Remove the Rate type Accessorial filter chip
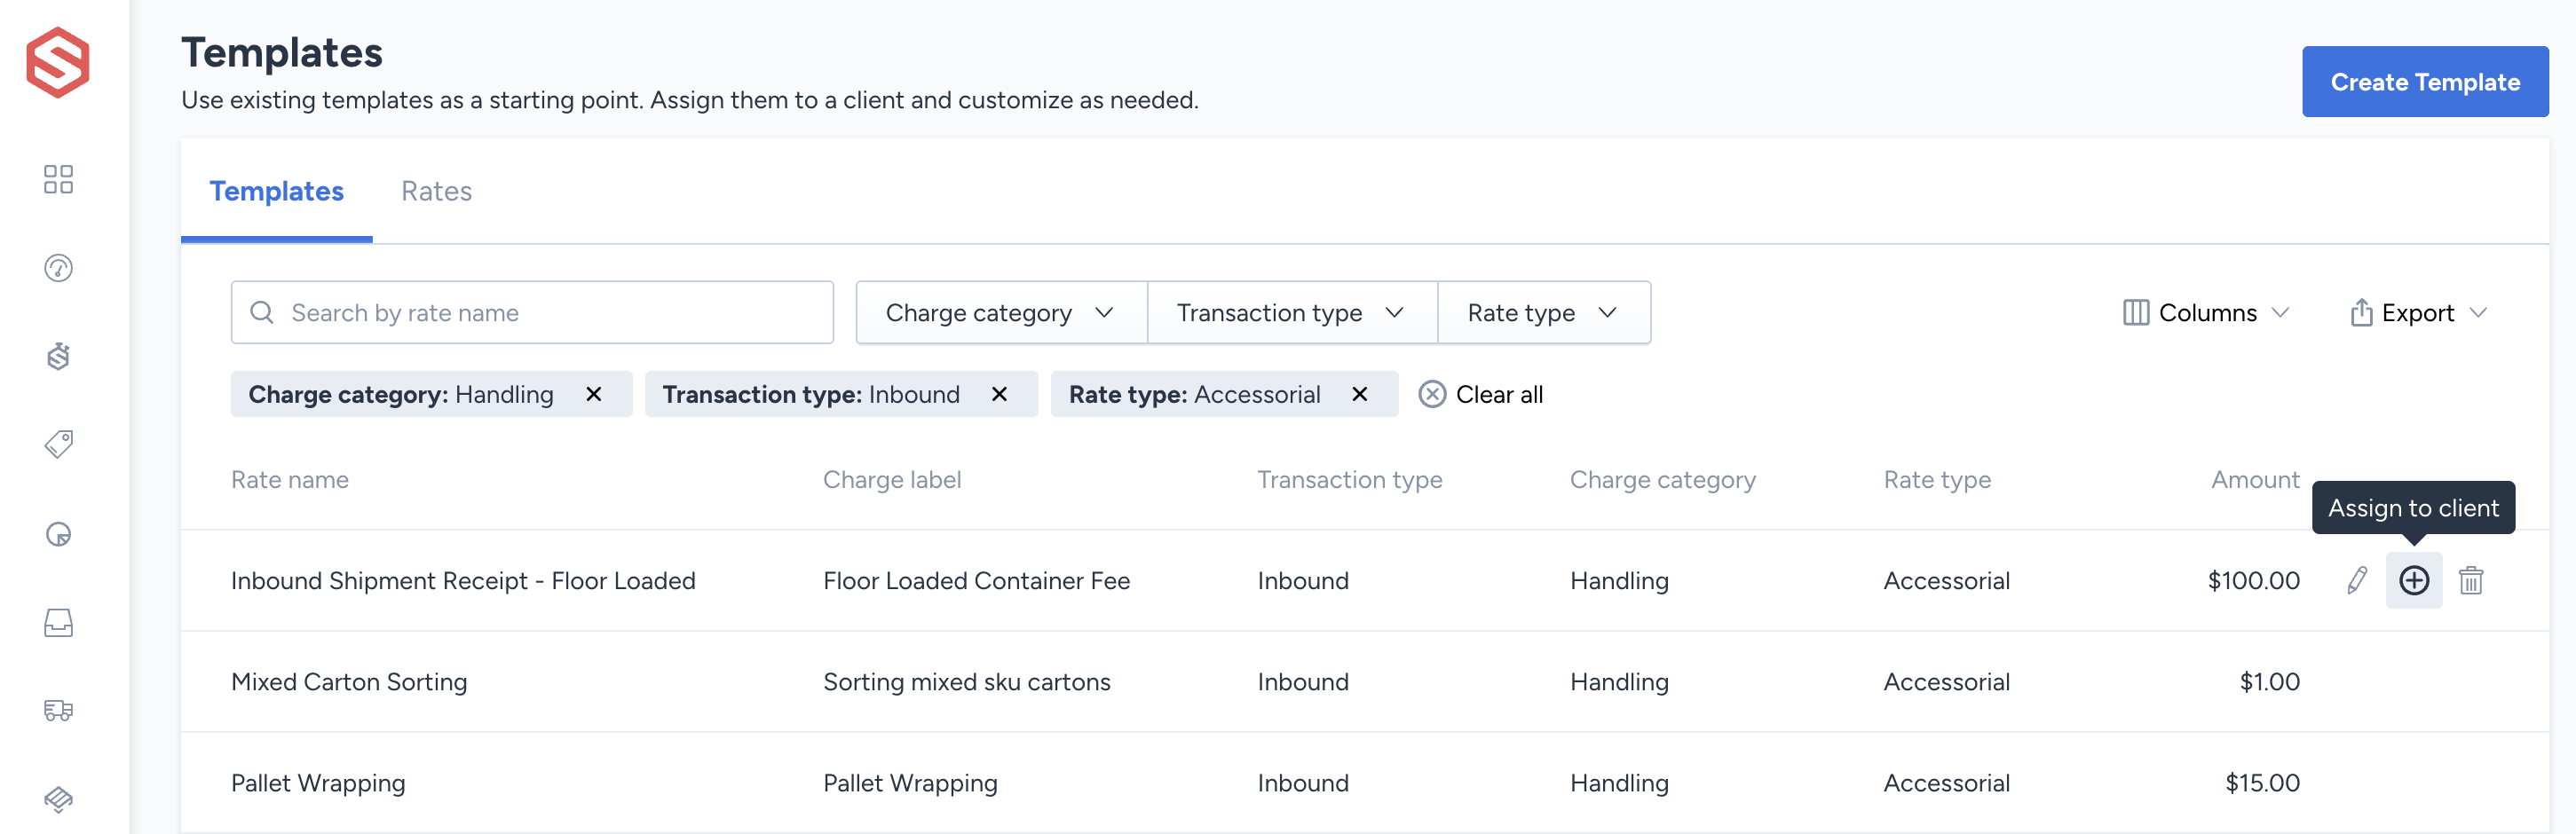This screenshot has height=834, width=2576. point(1359,394)
